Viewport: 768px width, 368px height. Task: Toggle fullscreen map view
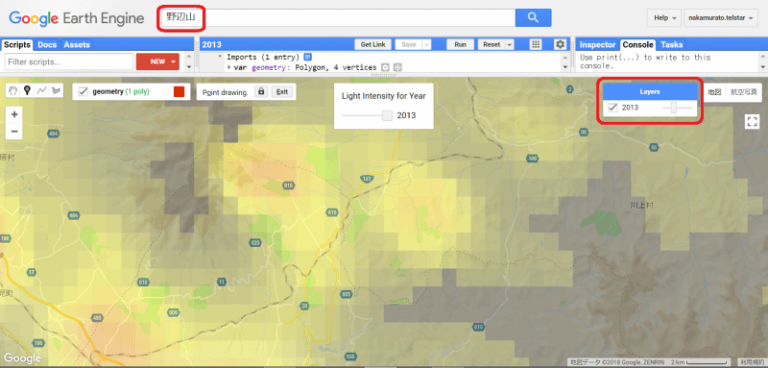tap(752, 122)
